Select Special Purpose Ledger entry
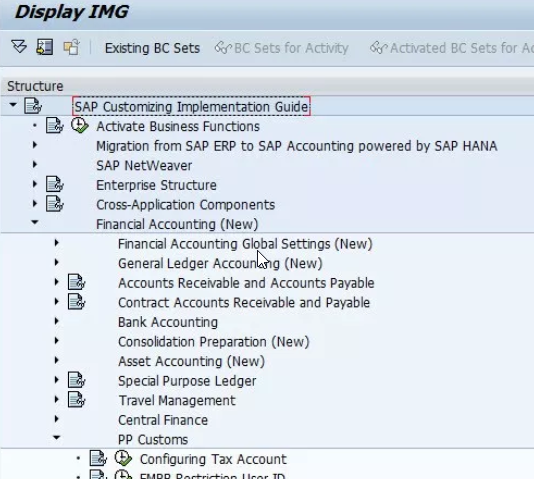The image size is (534, 479). pos(187,381)
